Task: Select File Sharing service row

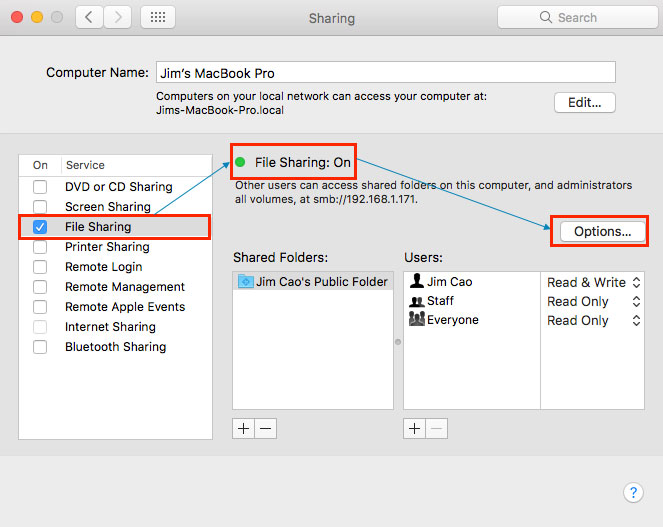Action: pyautogui.click(x=115, y=227)
